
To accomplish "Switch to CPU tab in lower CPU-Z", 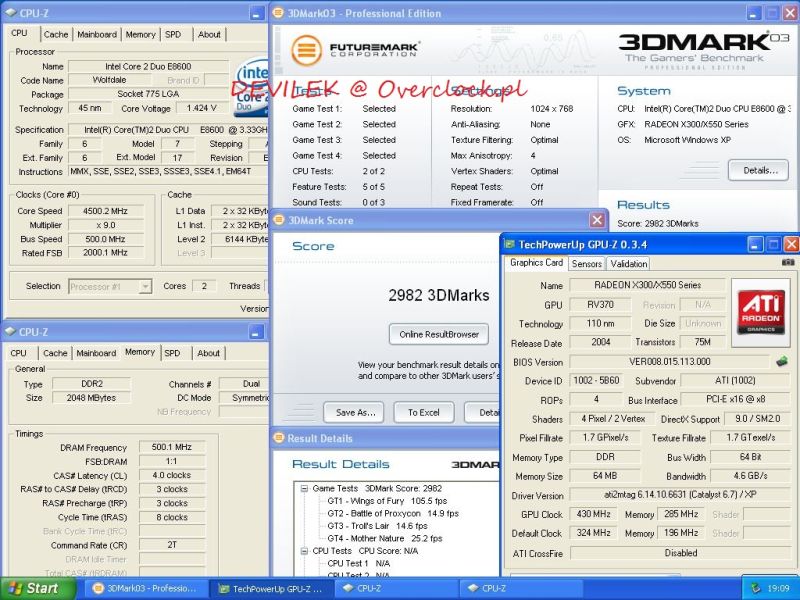I will pyautogui.click(x=18, y=353).
